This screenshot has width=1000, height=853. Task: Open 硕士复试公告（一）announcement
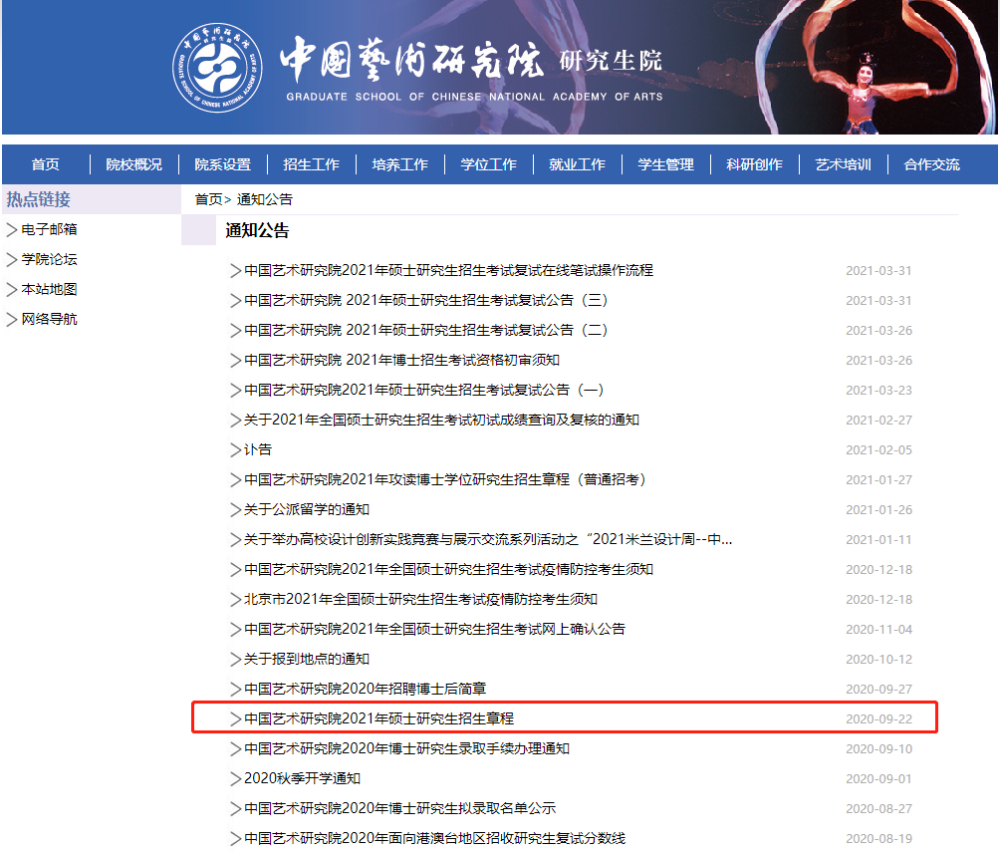424,390
